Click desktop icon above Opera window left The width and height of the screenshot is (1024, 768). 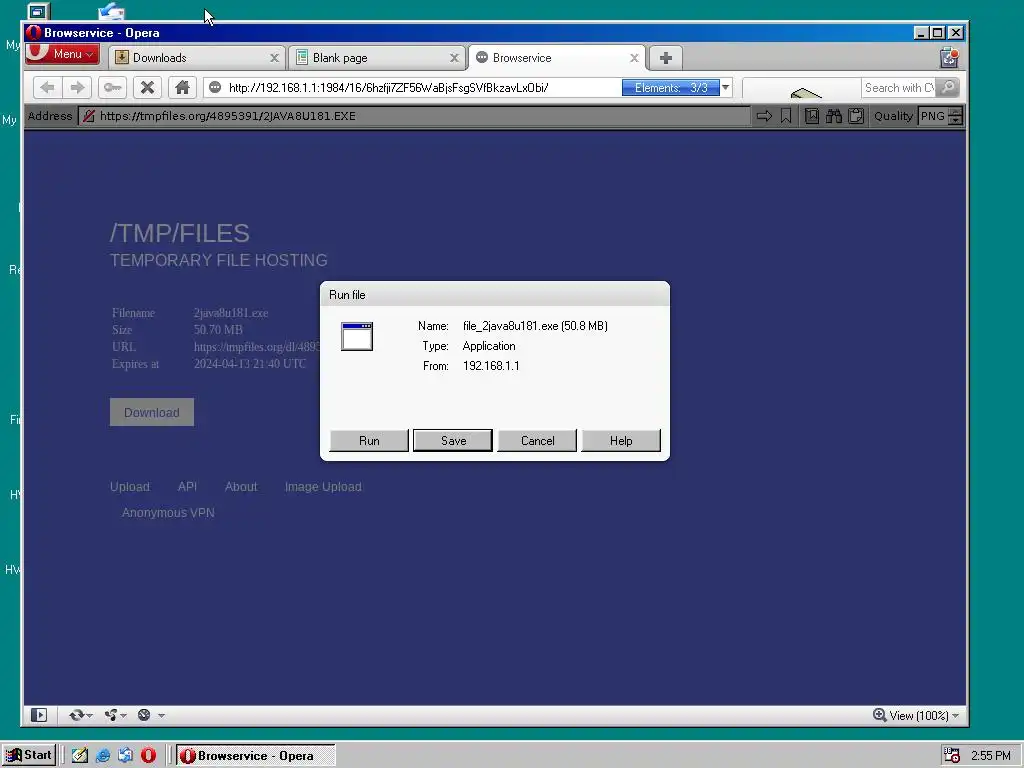pos(39,11)
